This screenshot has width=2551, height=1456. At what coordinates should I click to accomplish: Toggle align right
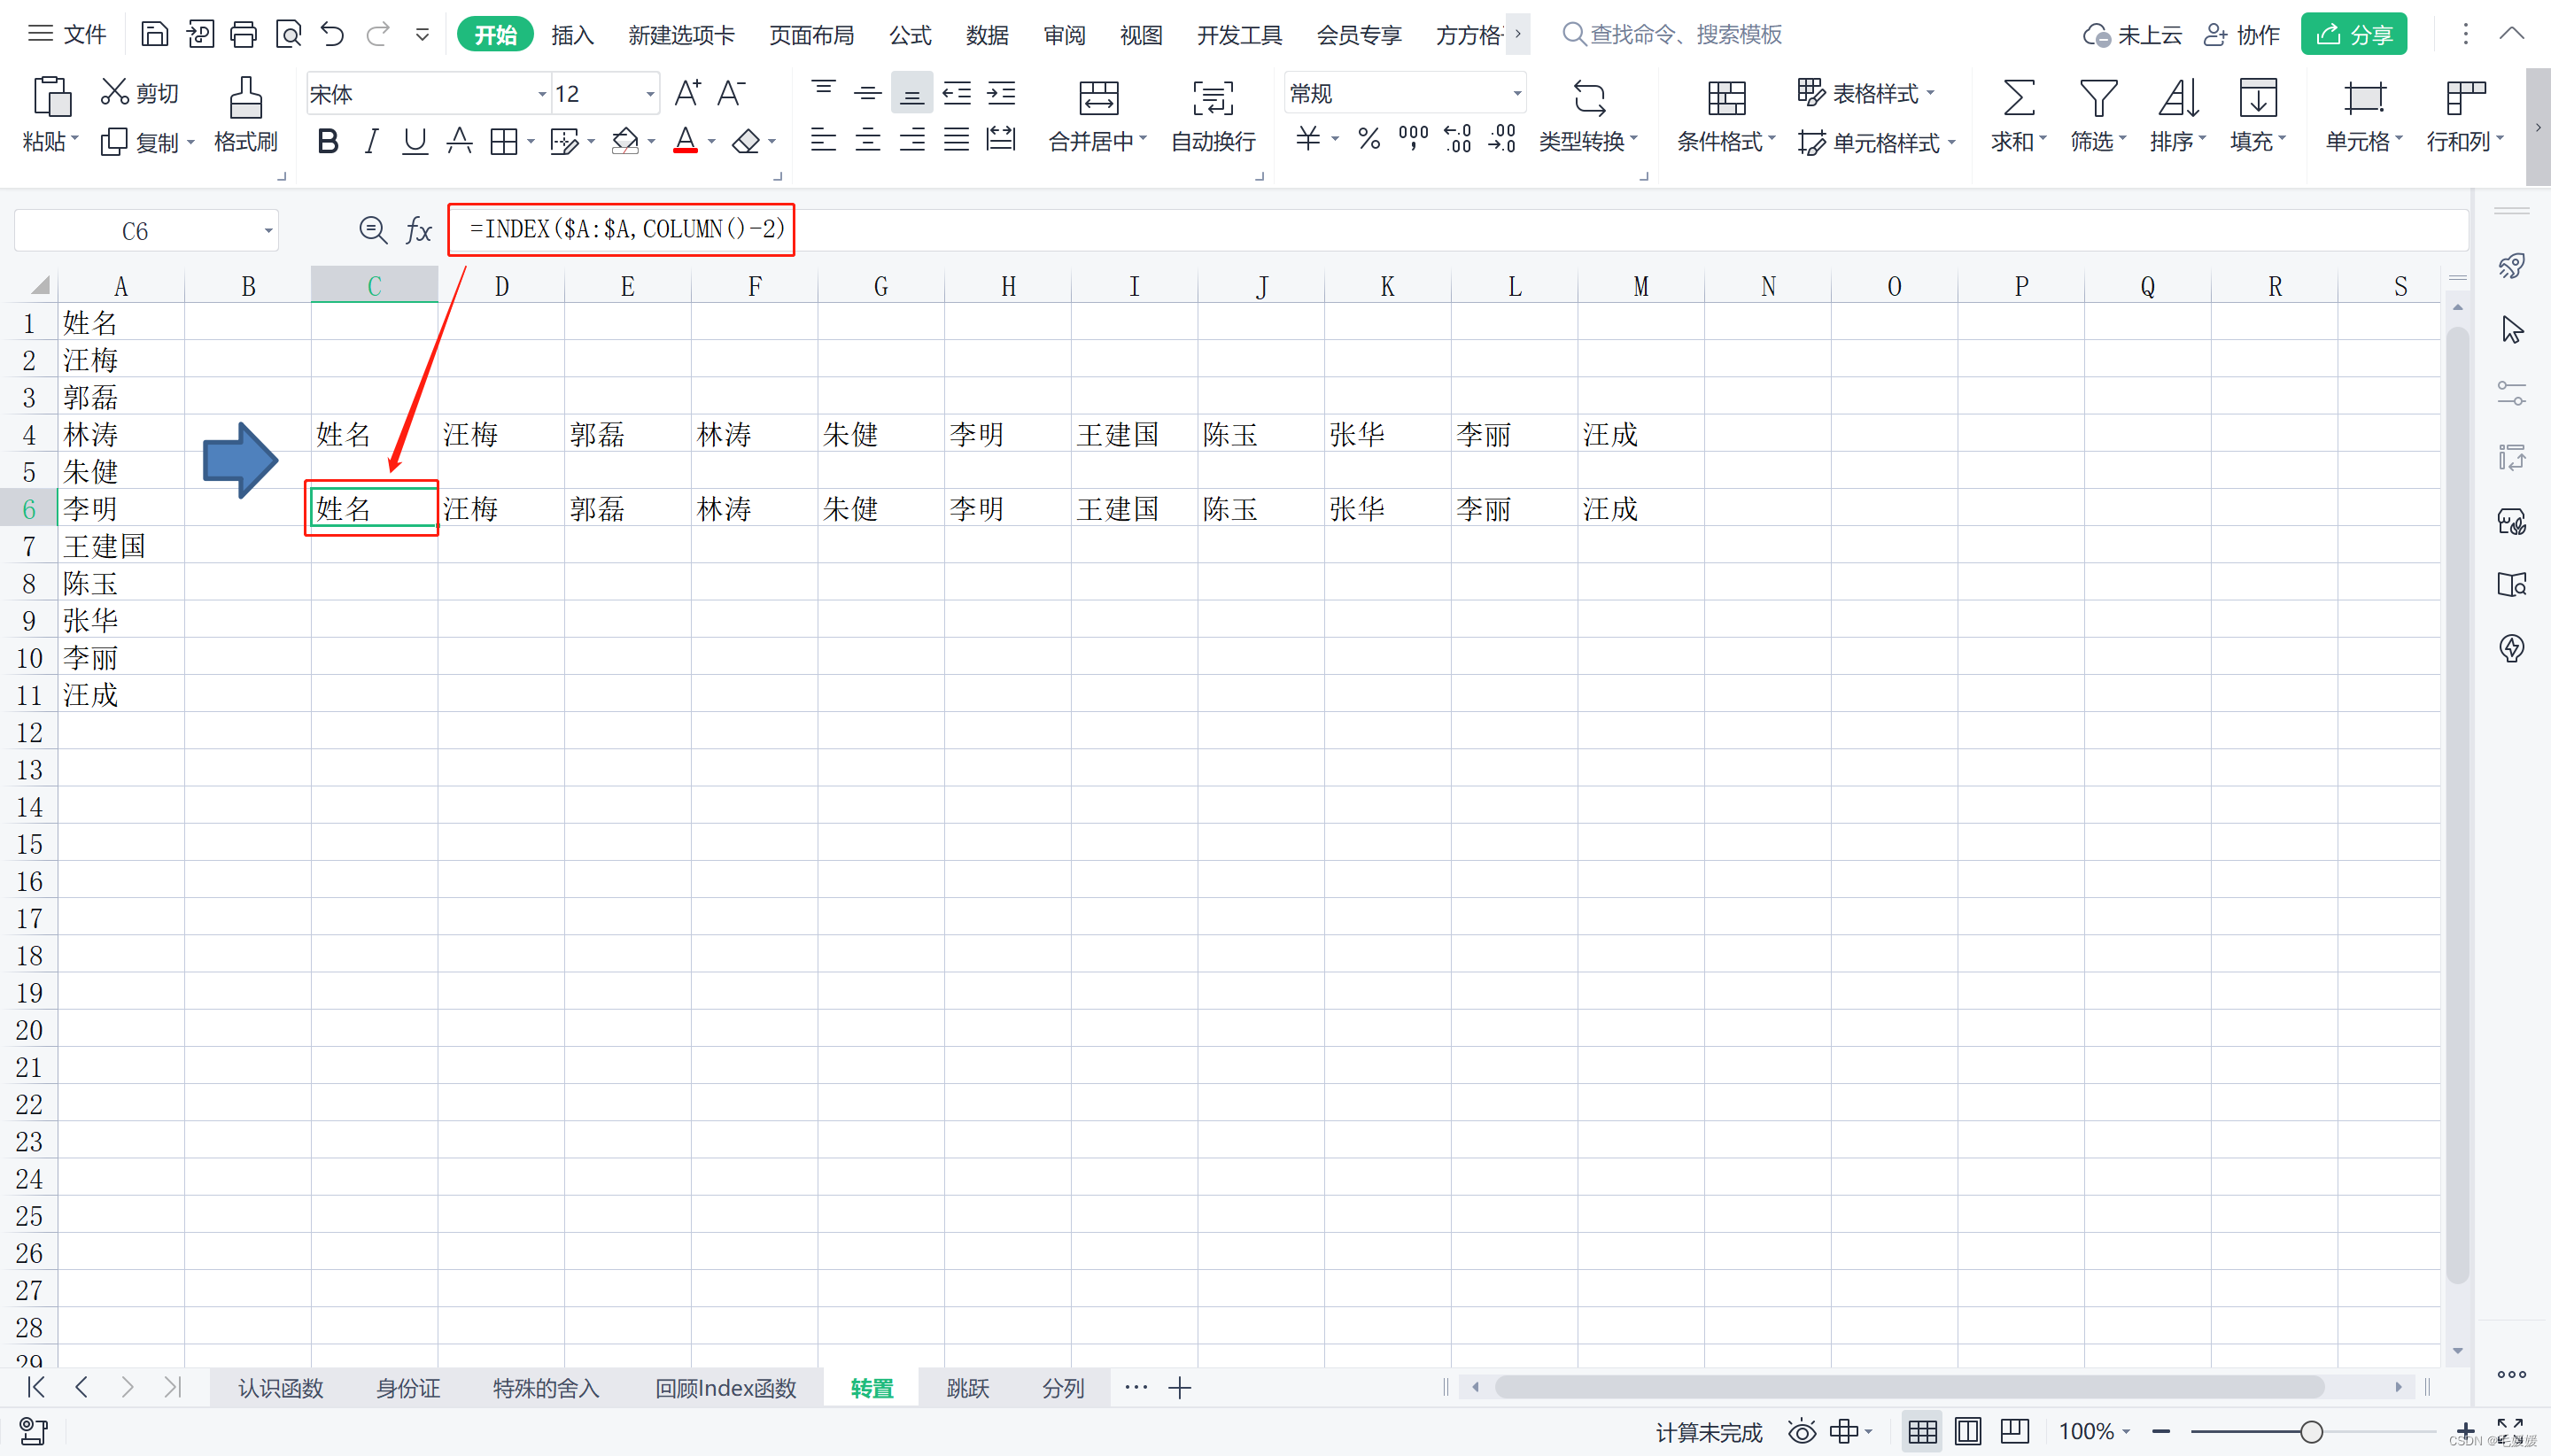pyautogui.click(x=912, y=139)
